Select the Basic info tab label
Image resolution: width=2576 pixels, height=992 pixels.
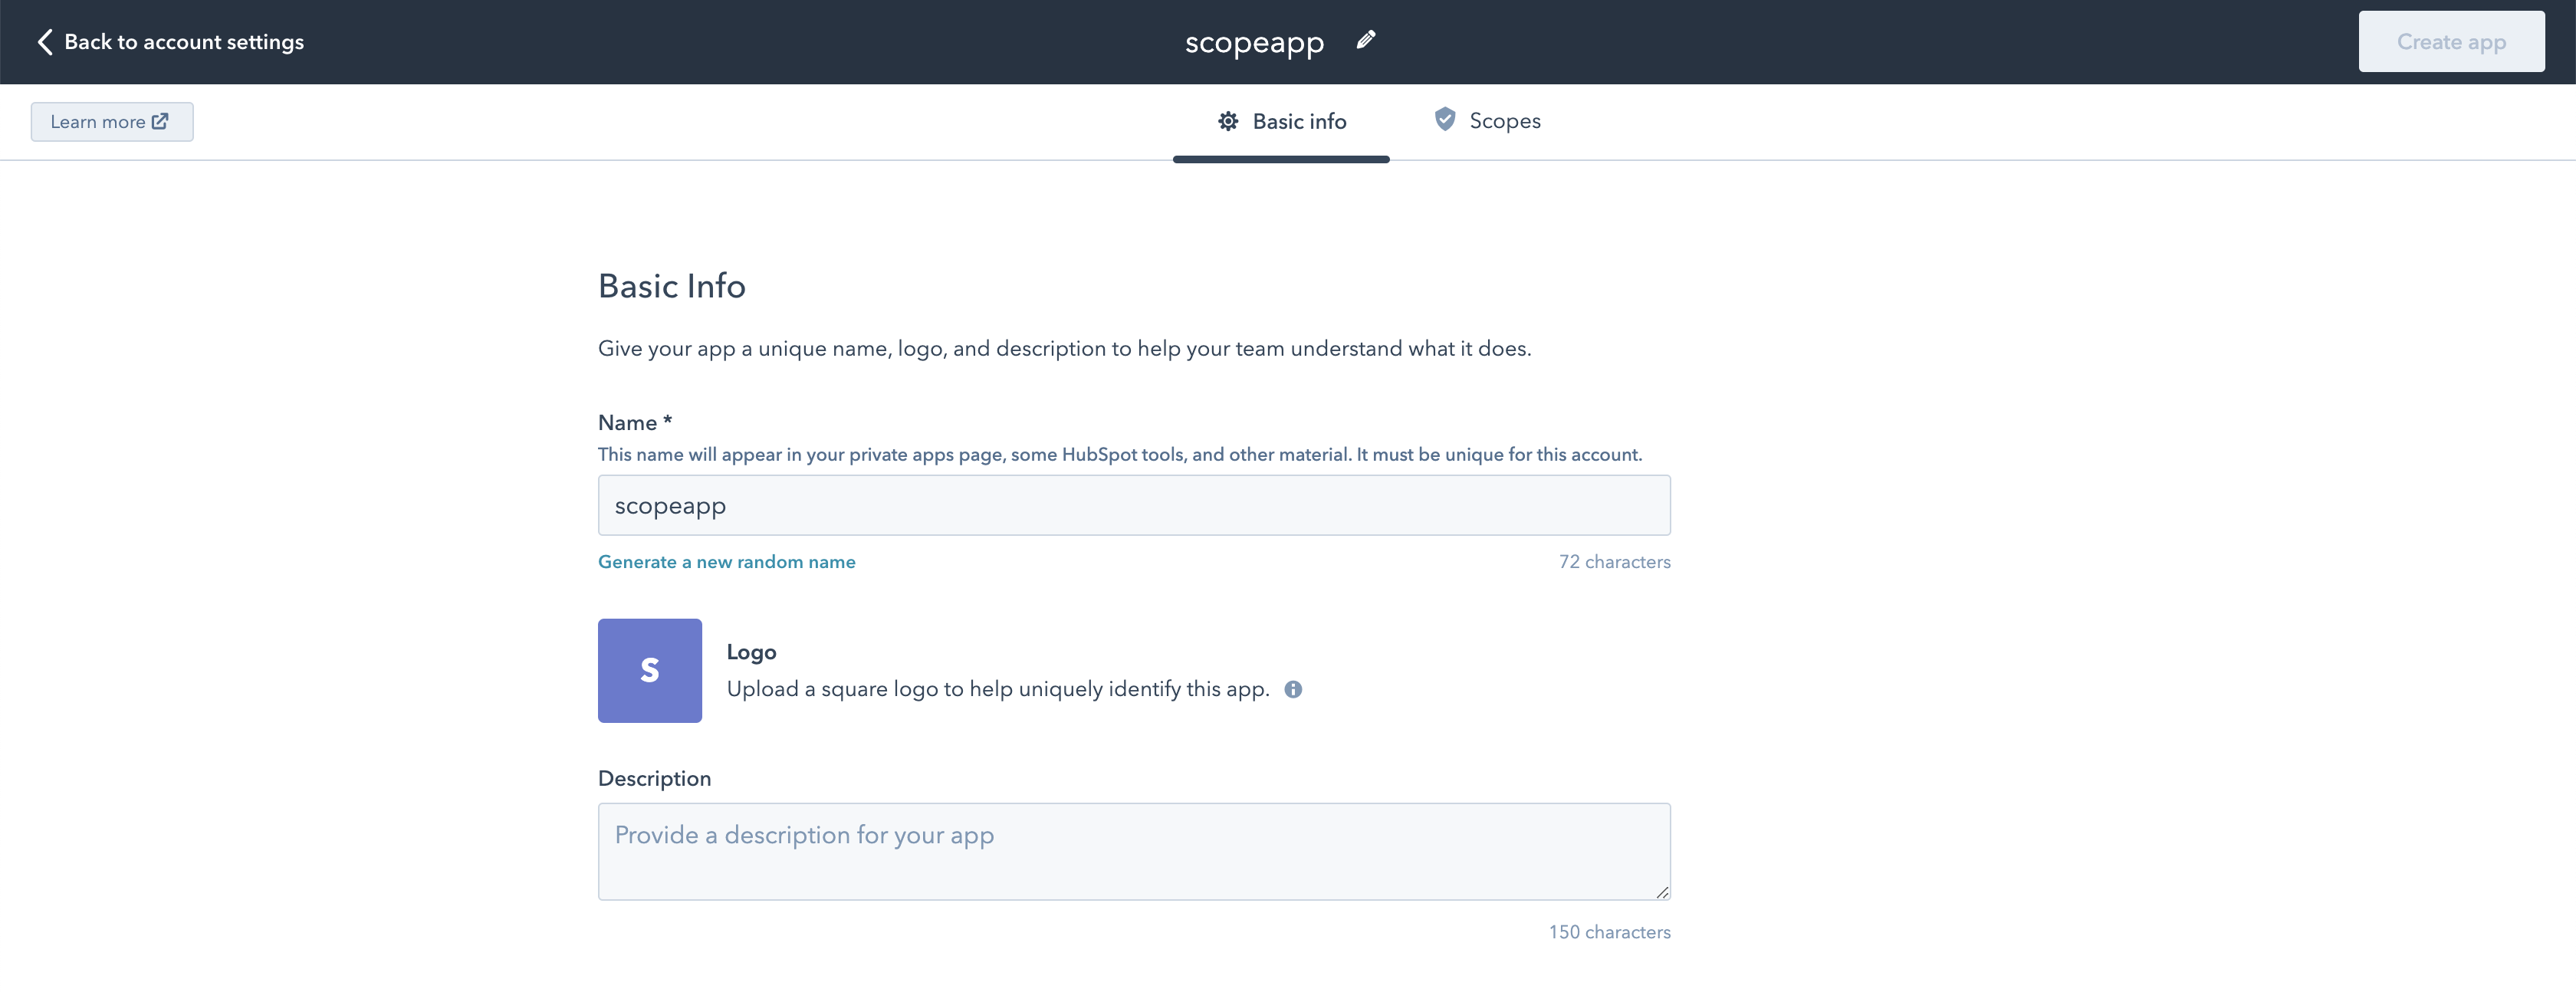(1299, 121)
